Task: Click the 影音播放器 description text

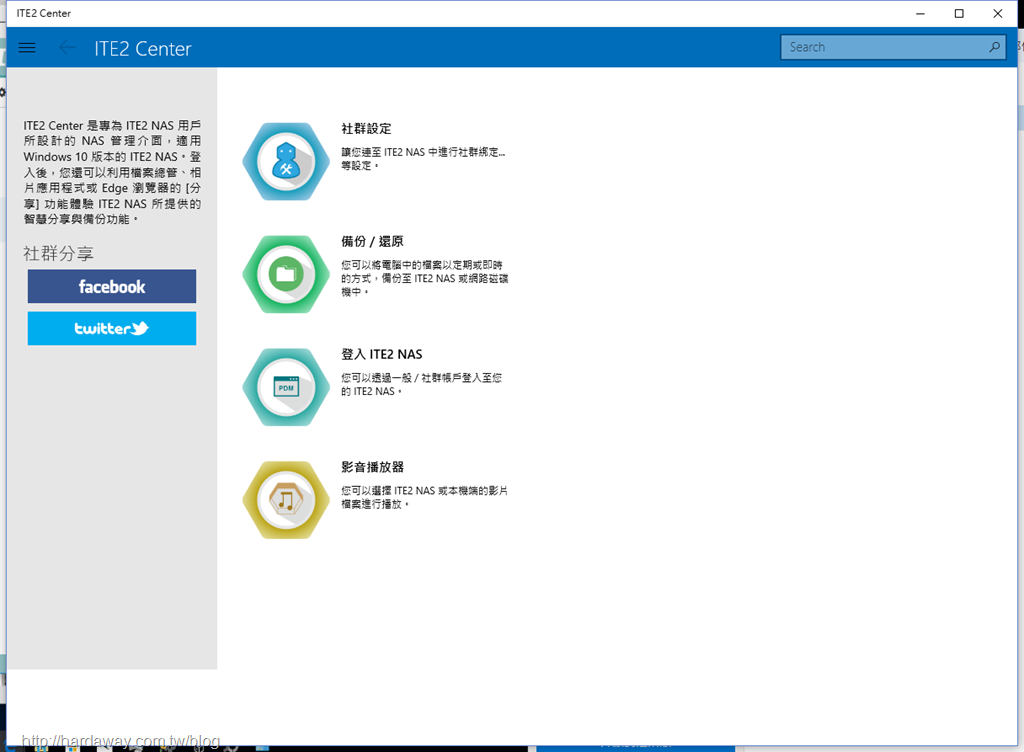Action: pos(424,497)
